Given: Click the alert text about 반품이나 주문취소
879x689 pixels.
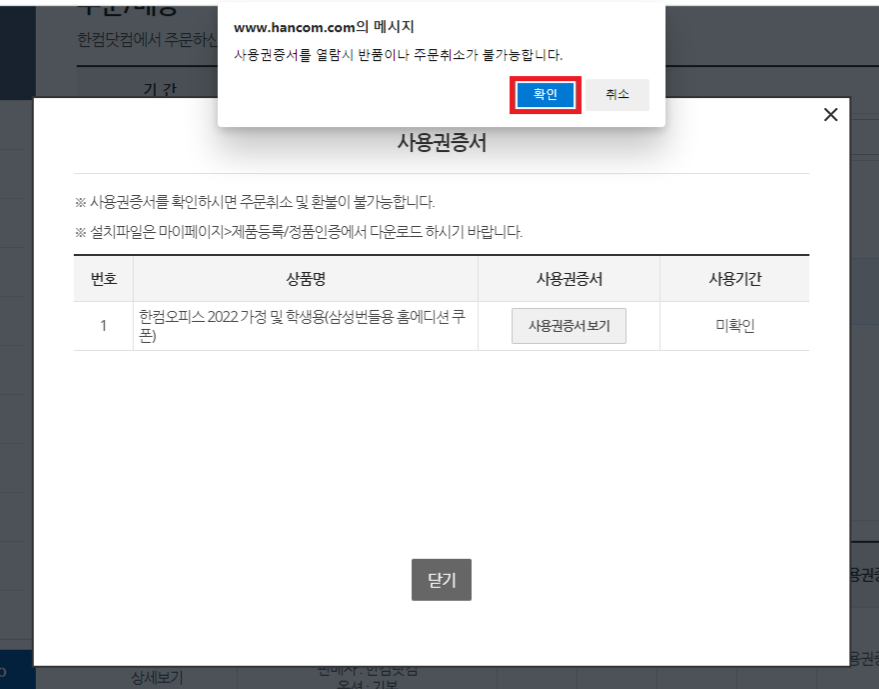Looking at the screenshot, I should 398,55.
